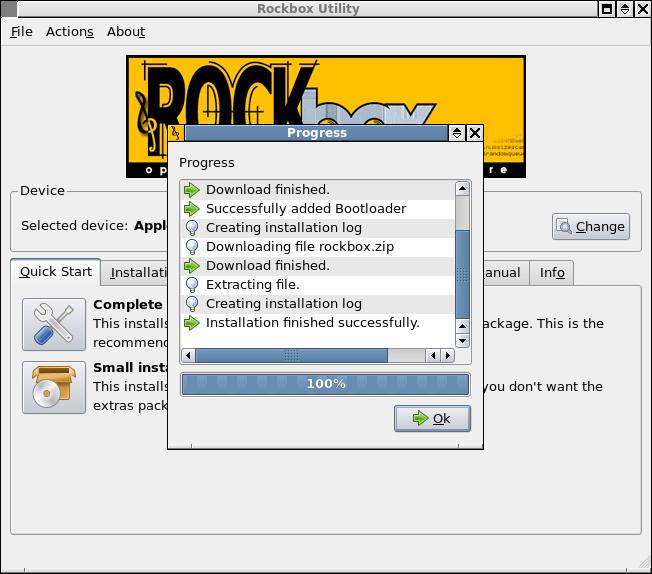Screen dimensions: 652x574
Task: Open the About menu
Action: click(x=126, y=31)
